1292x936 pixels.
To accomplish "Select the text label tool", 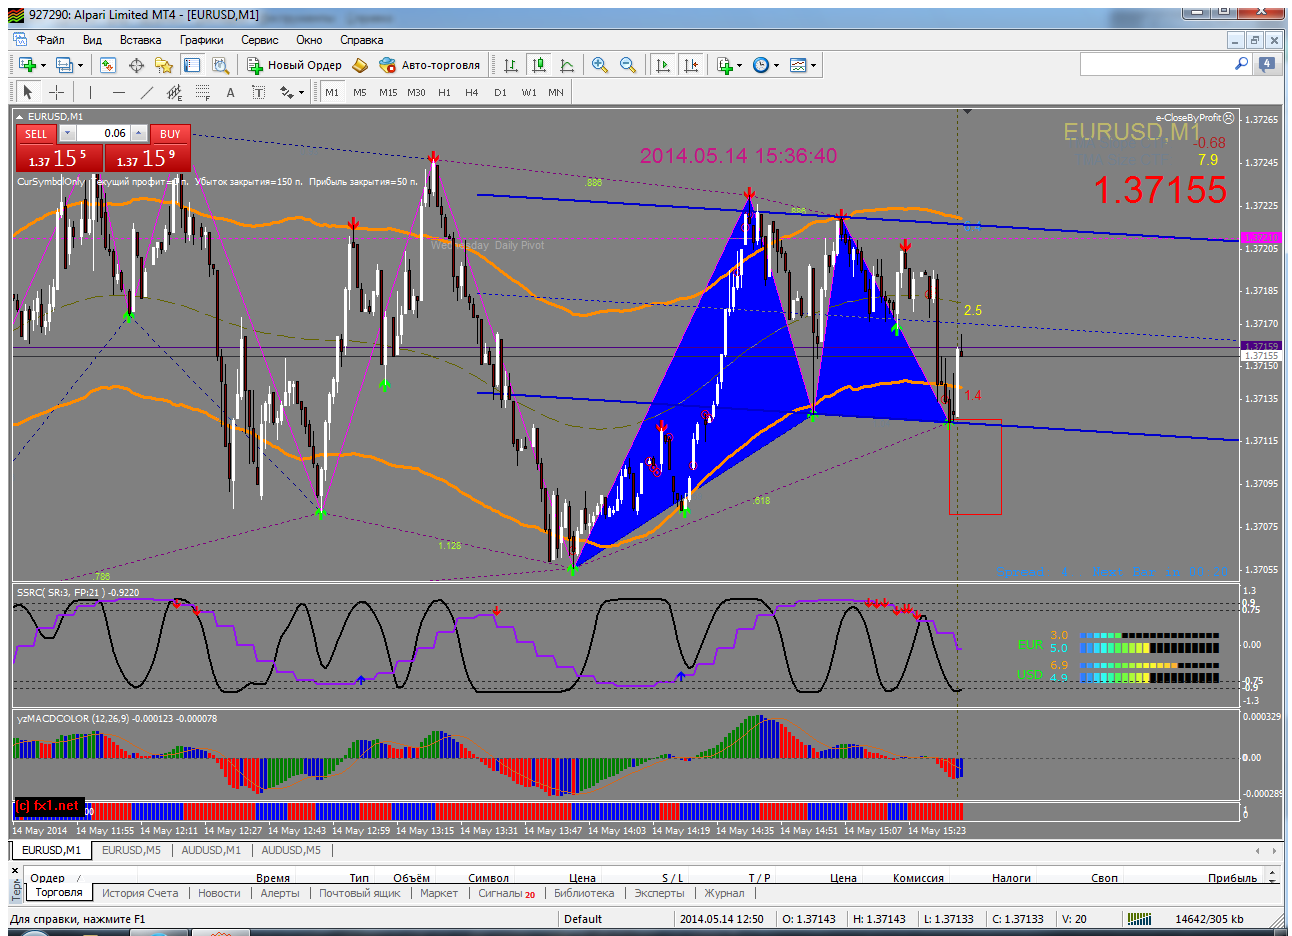I will tap(258, 92).
